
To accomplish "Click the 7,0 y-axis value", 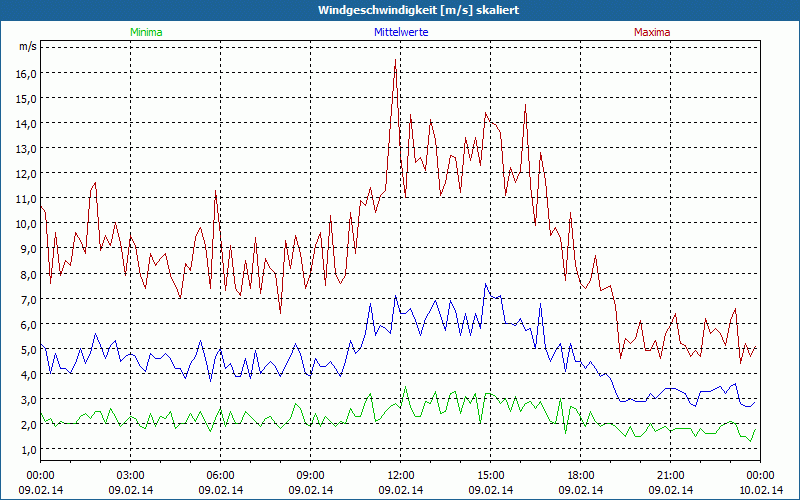I will 29,299.
